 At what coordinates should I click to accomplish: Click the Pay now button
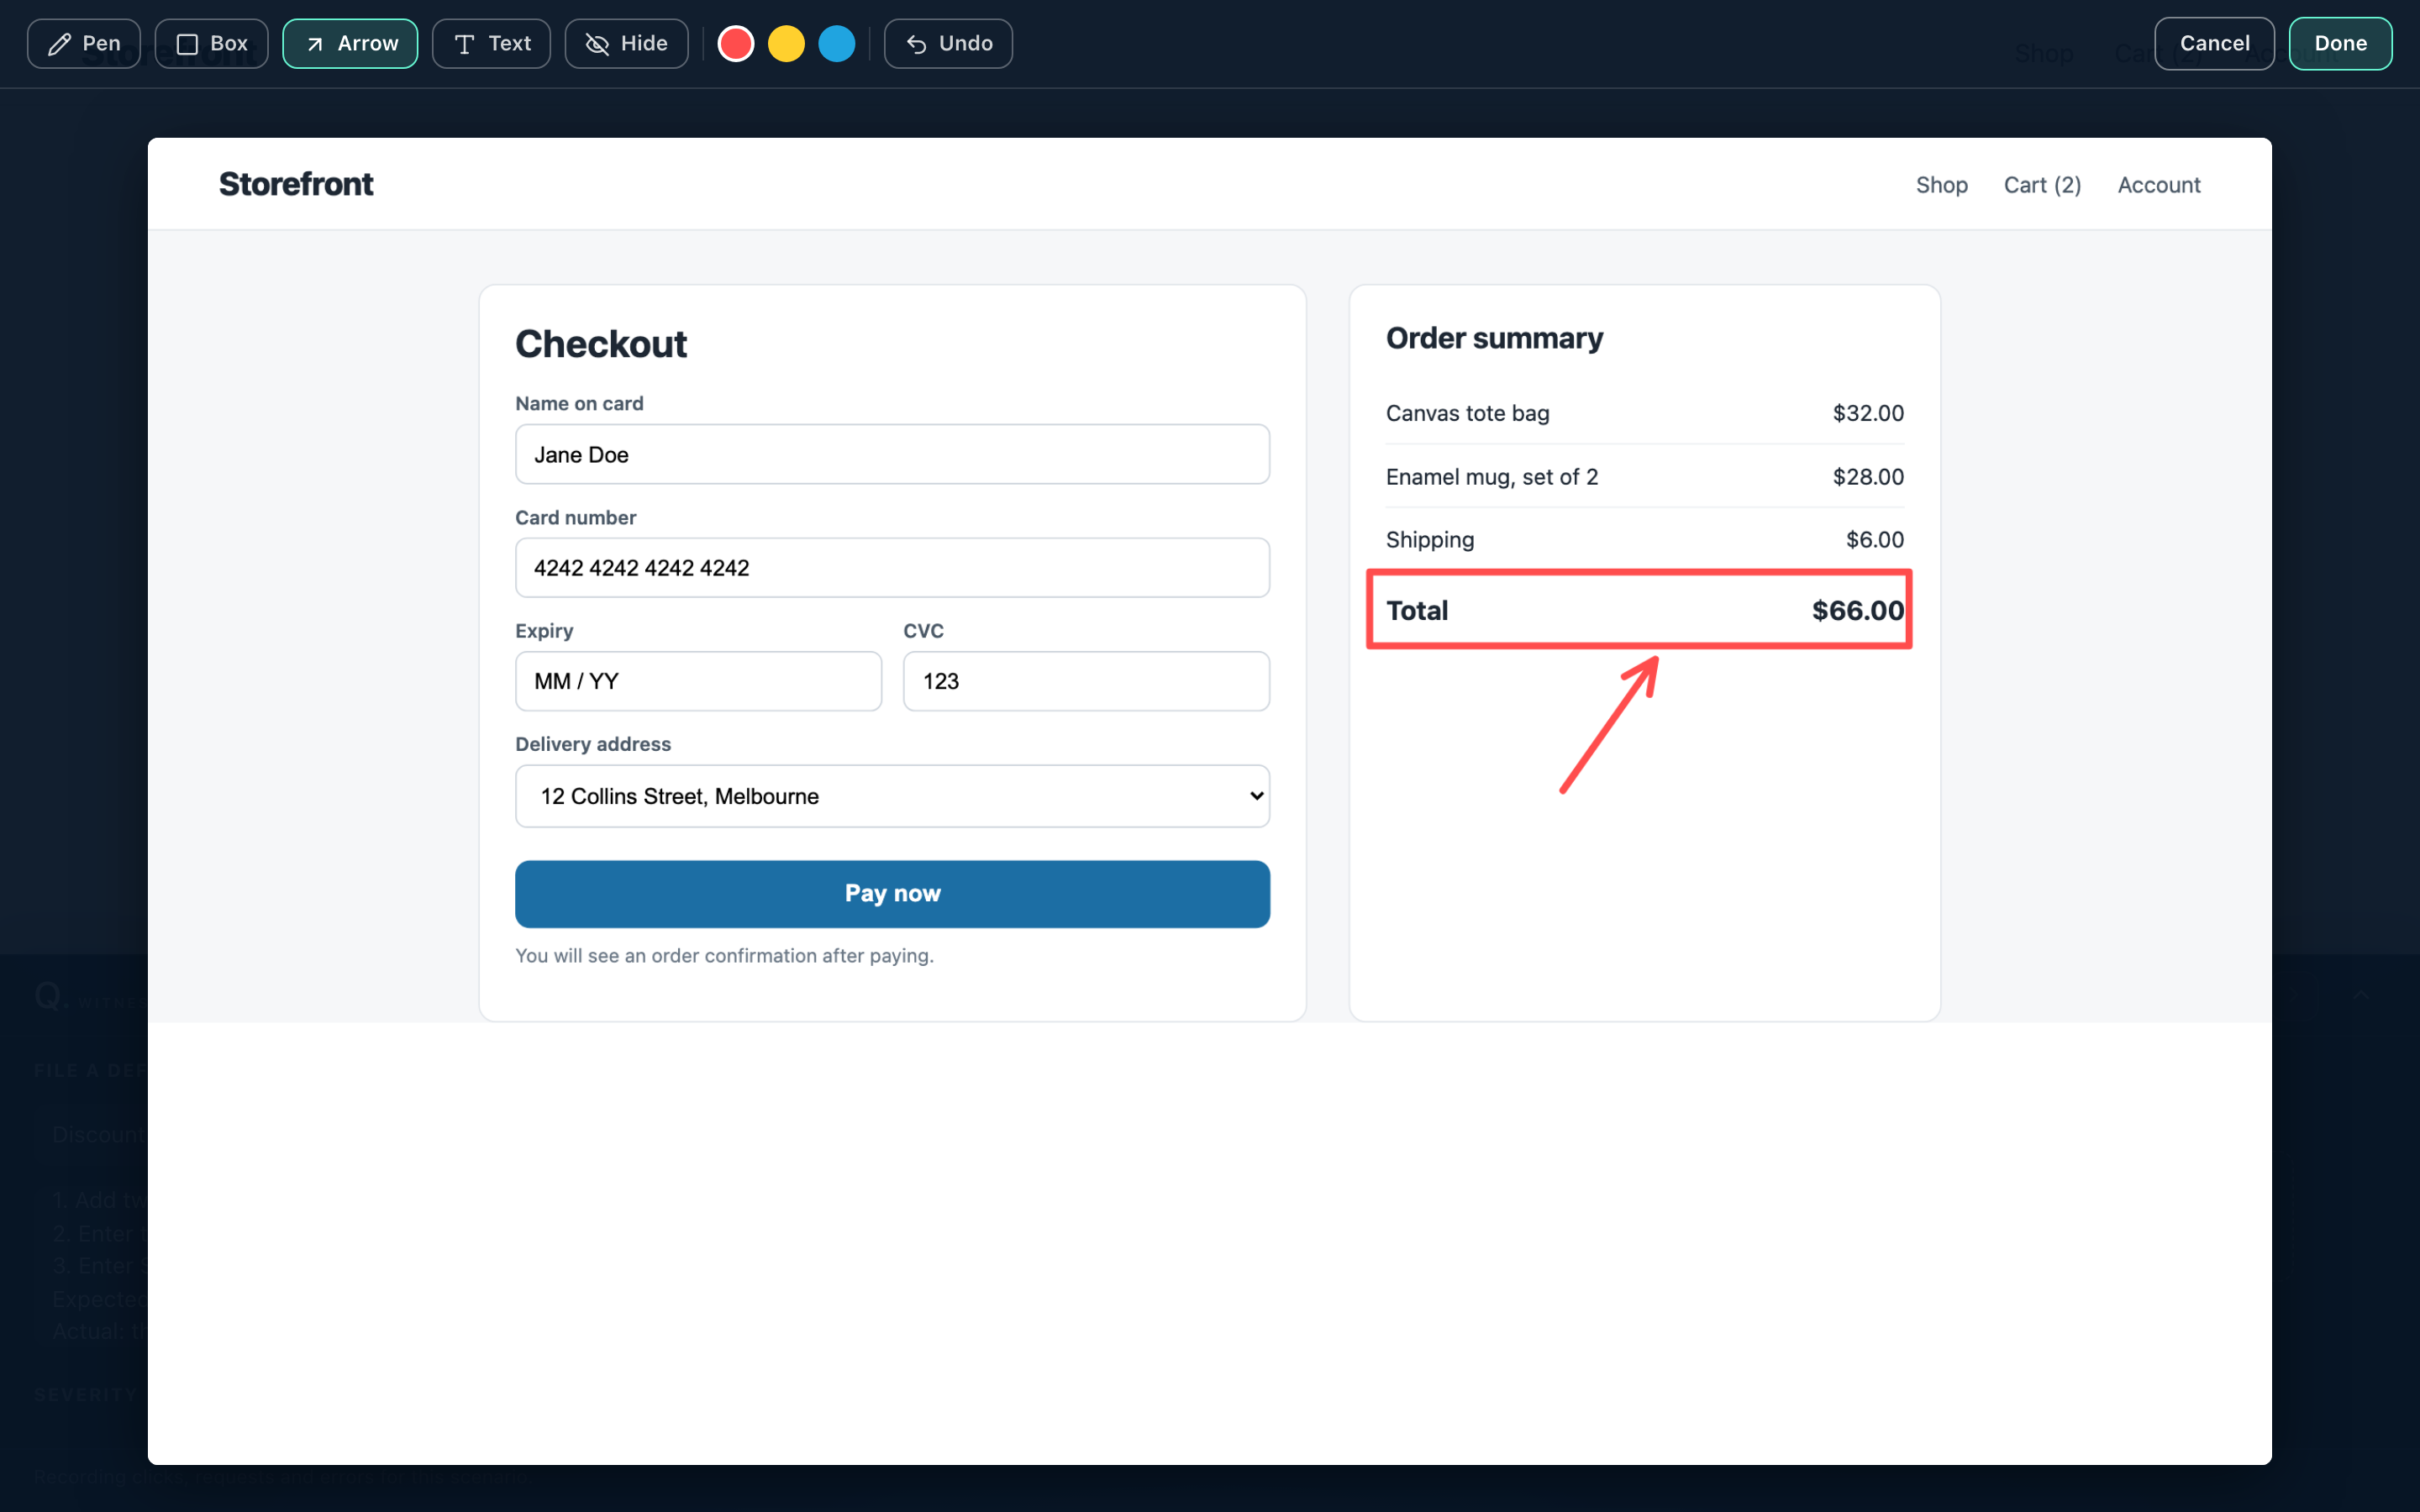pos(892,894)
